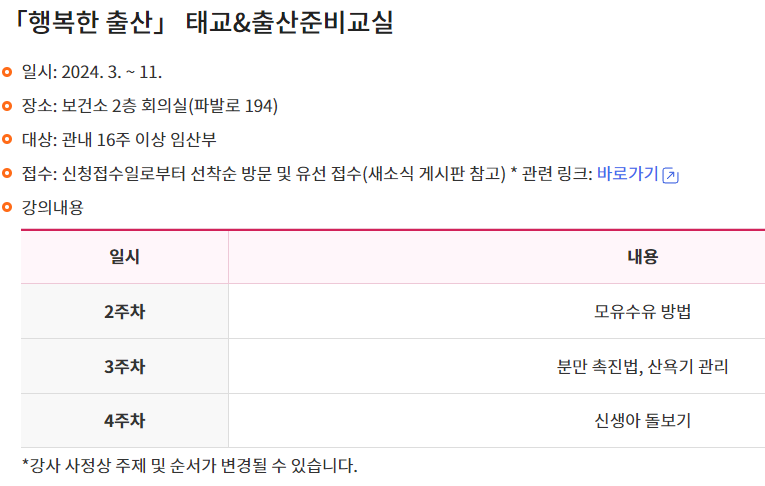
Task: Select the 2주차 row header
Action: (x=124, y=311)
